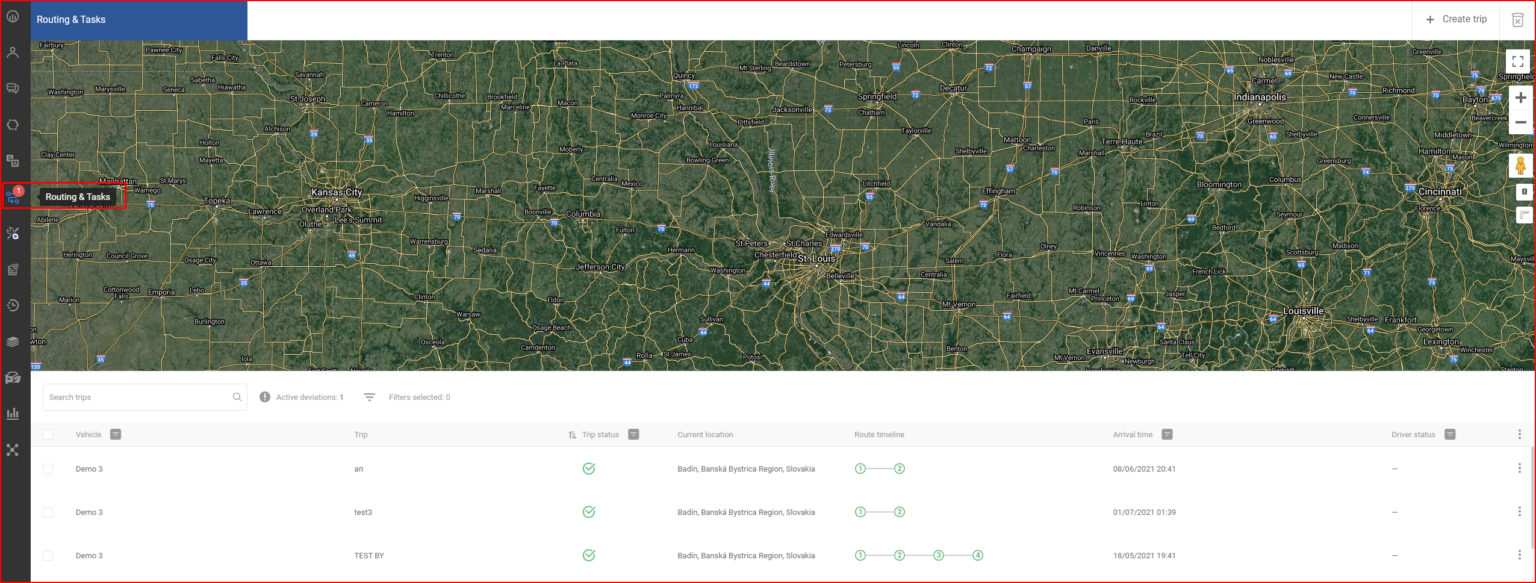Enter map fullscreen mode
This screenshot has height=583, width=1536.
pos(1518,60)
